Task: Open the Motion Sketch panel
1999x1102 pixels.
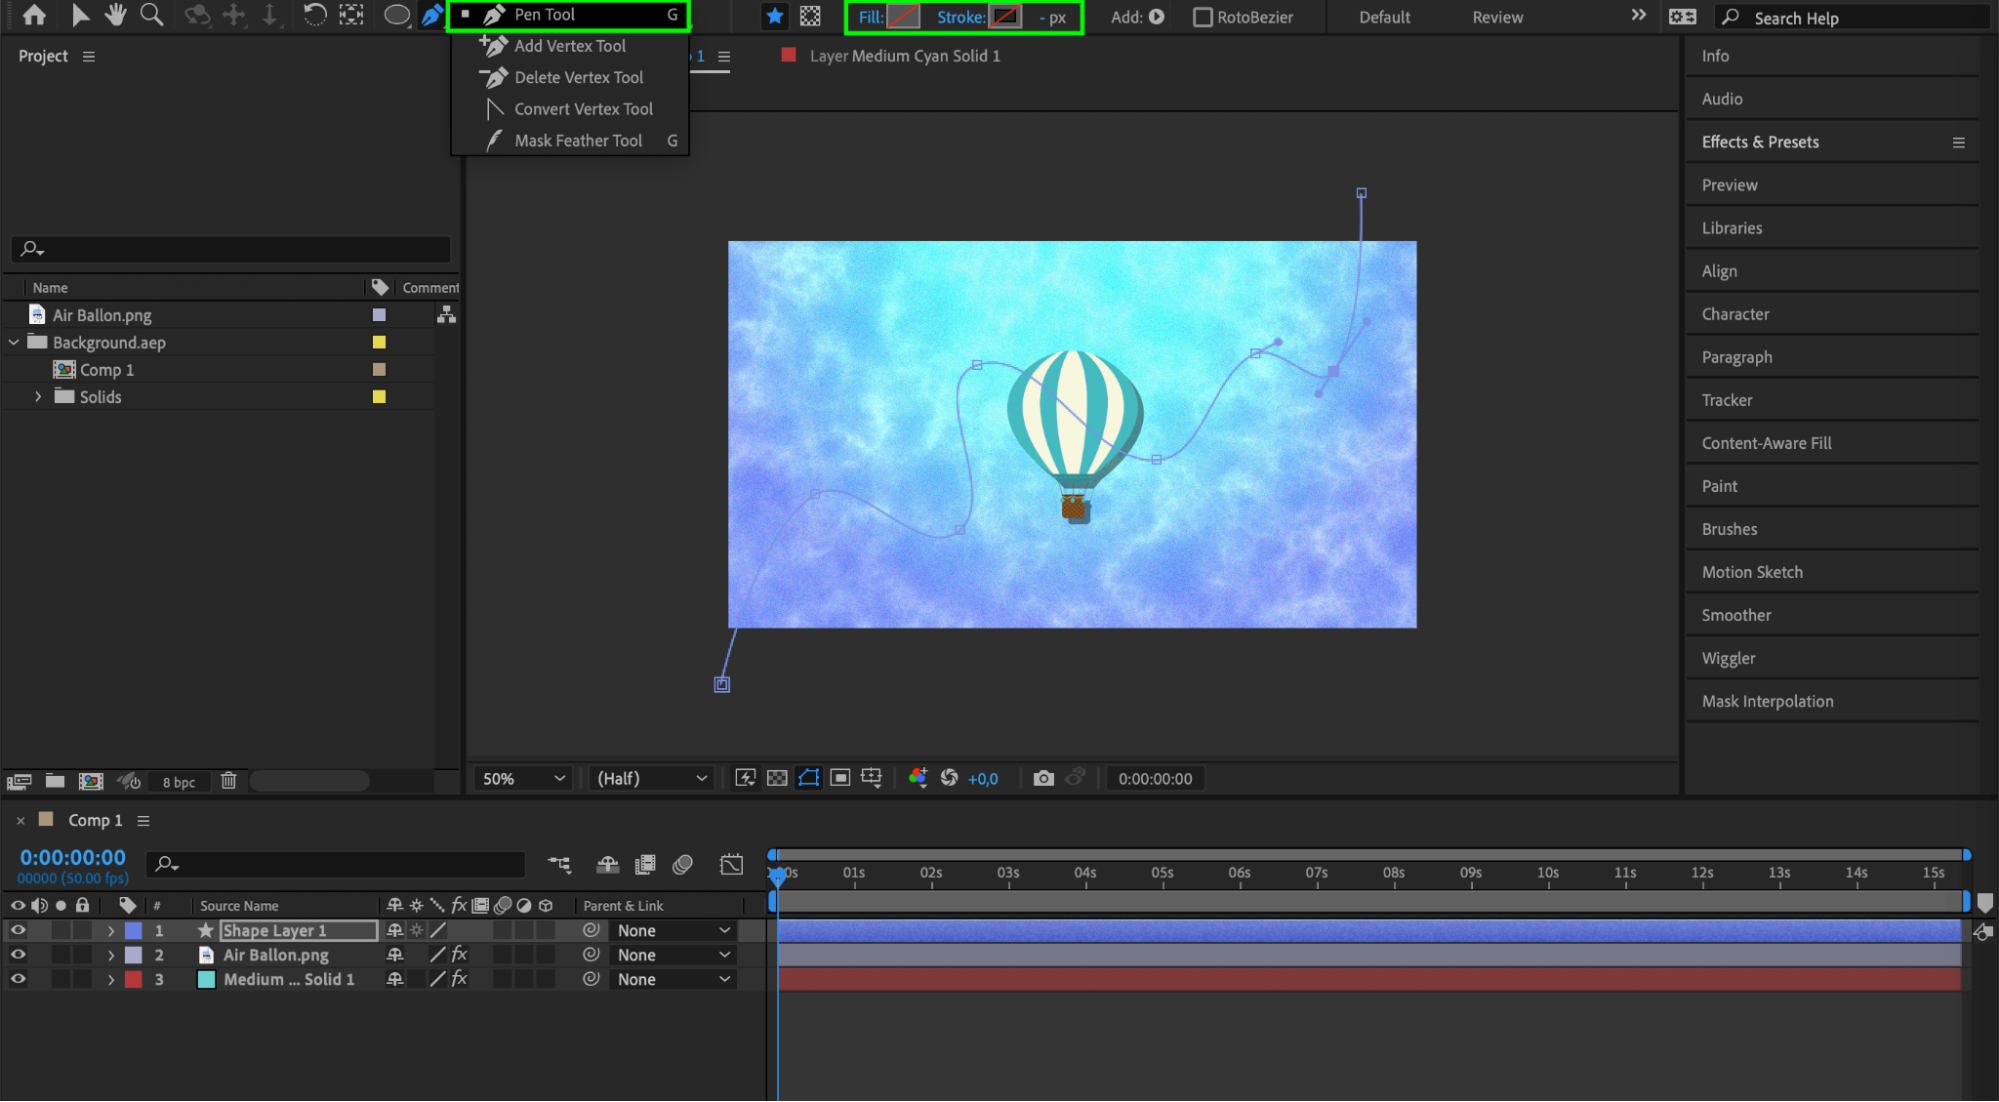Action: tap(1752, 572)
